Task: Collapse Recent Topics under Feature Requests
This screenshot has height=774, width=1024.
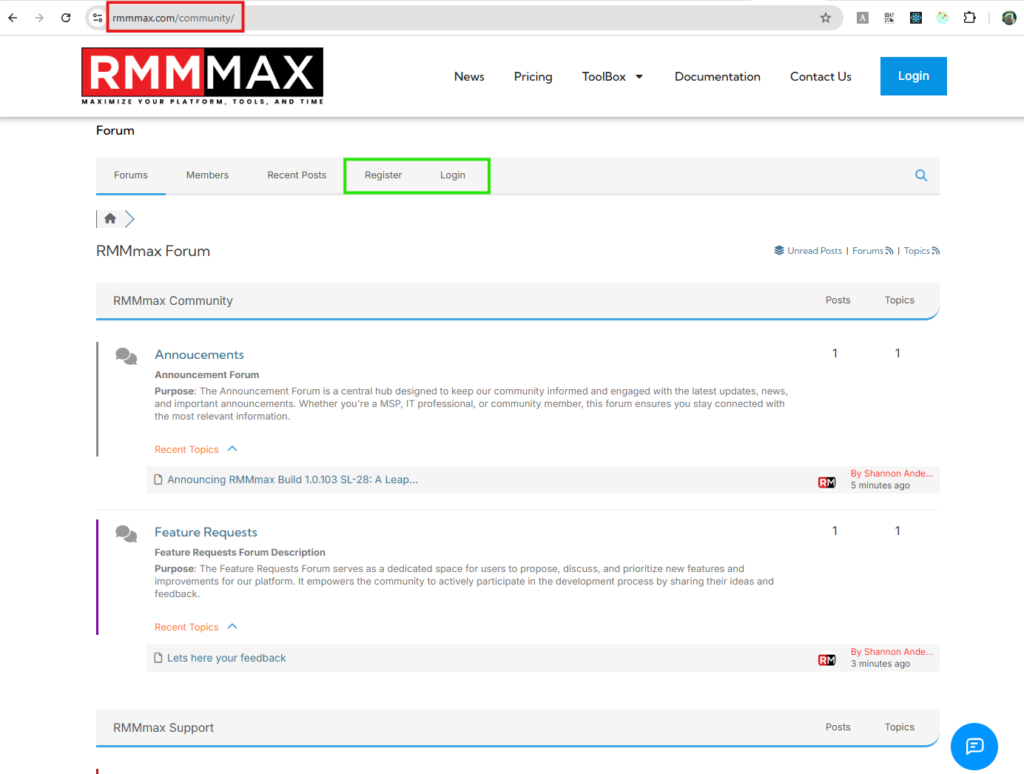Action: [x=232, y=626]
